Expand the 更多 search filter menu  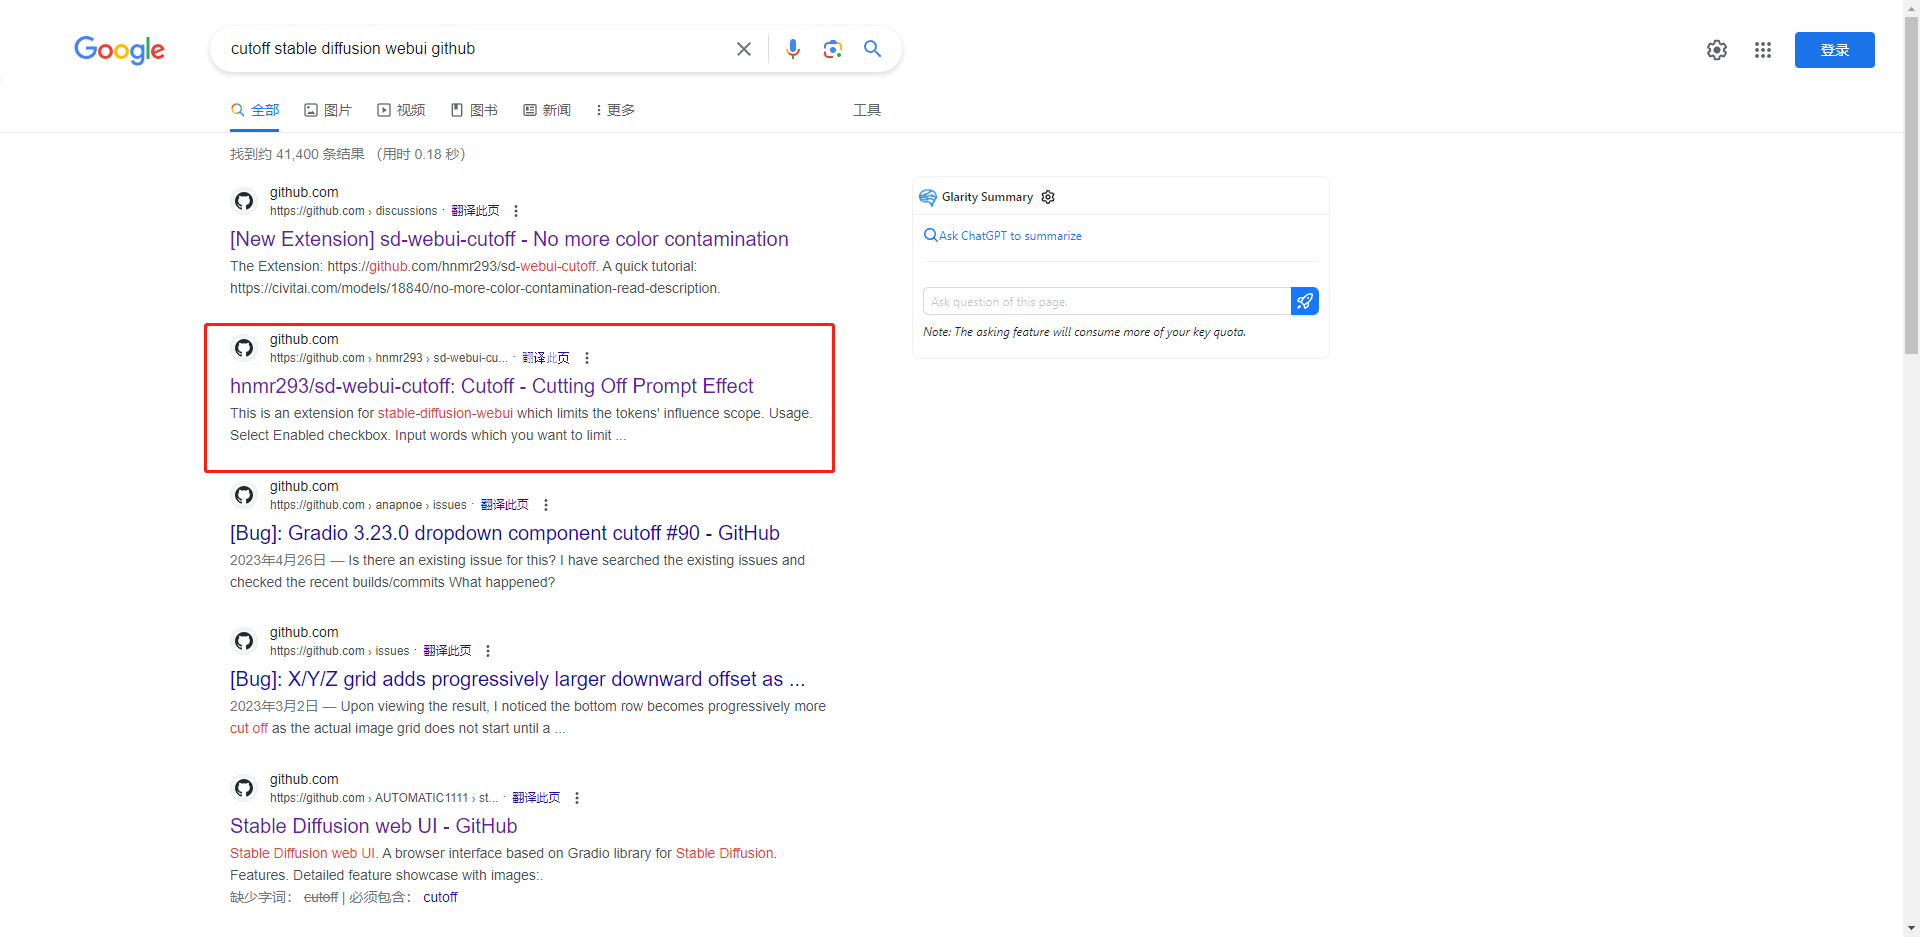616,110
